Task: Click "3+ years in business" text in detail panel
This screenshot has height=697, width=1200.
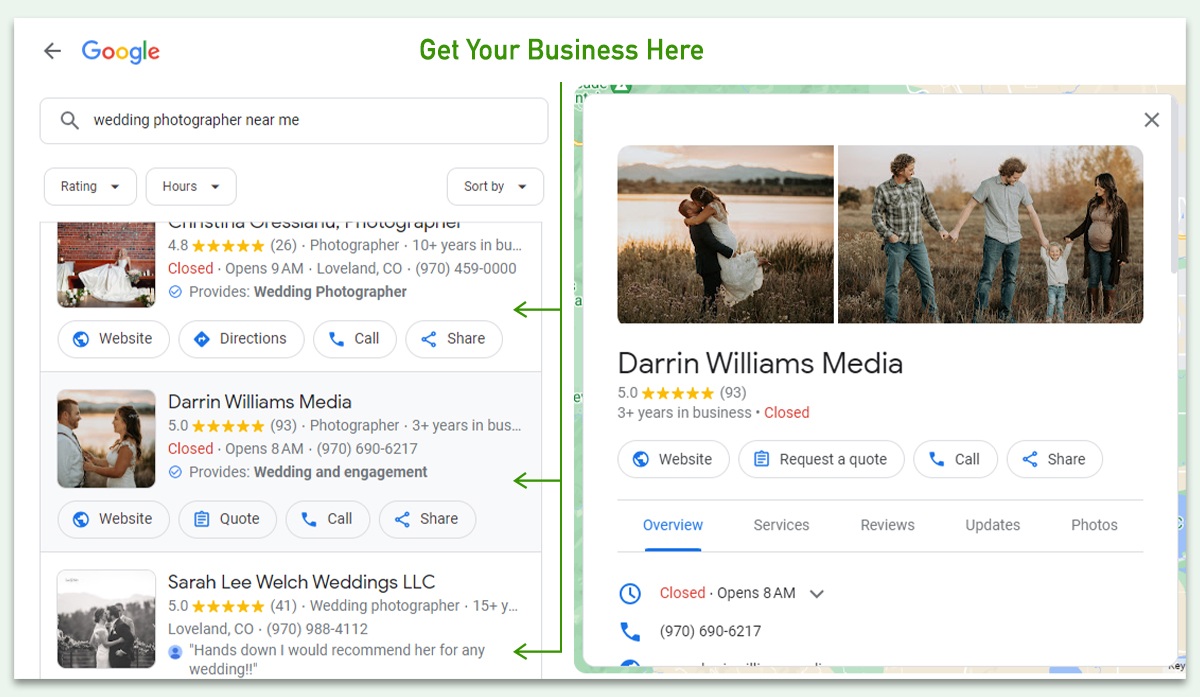Action: click(x=685, y=413)
